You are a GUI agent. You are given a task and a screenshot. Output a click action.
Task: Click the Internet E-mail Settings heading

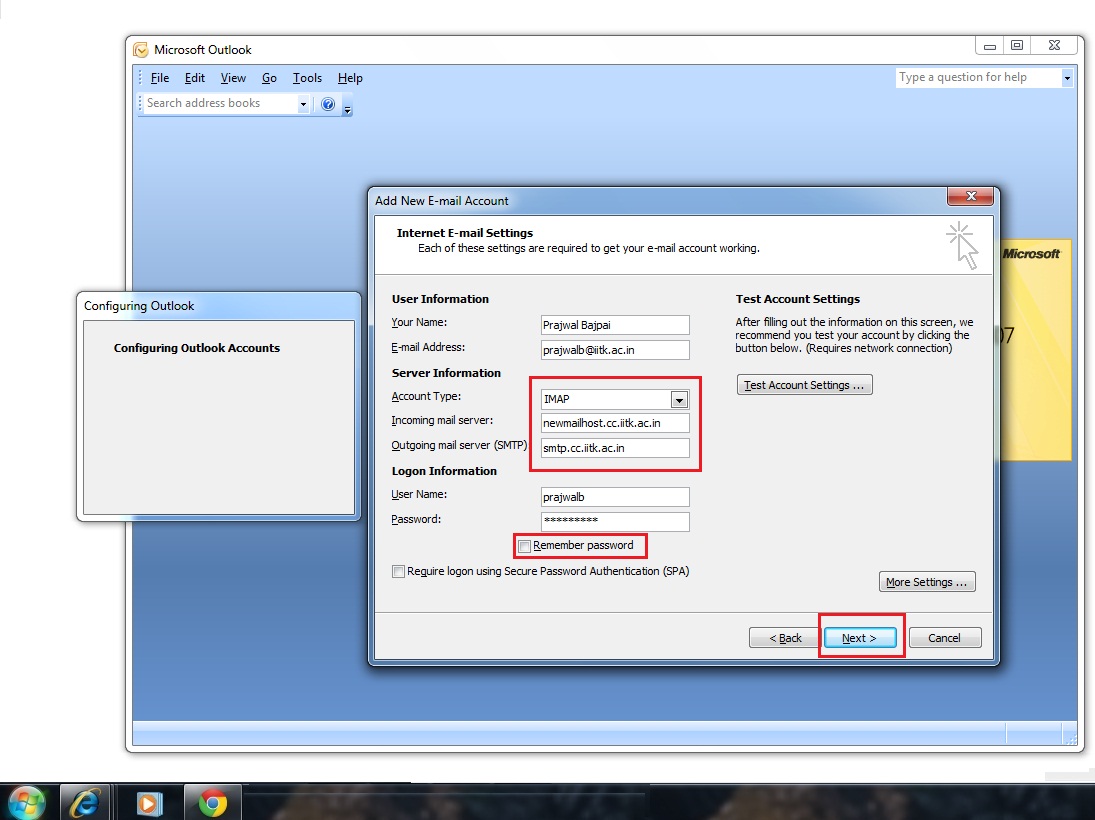[x=464, y=233]
